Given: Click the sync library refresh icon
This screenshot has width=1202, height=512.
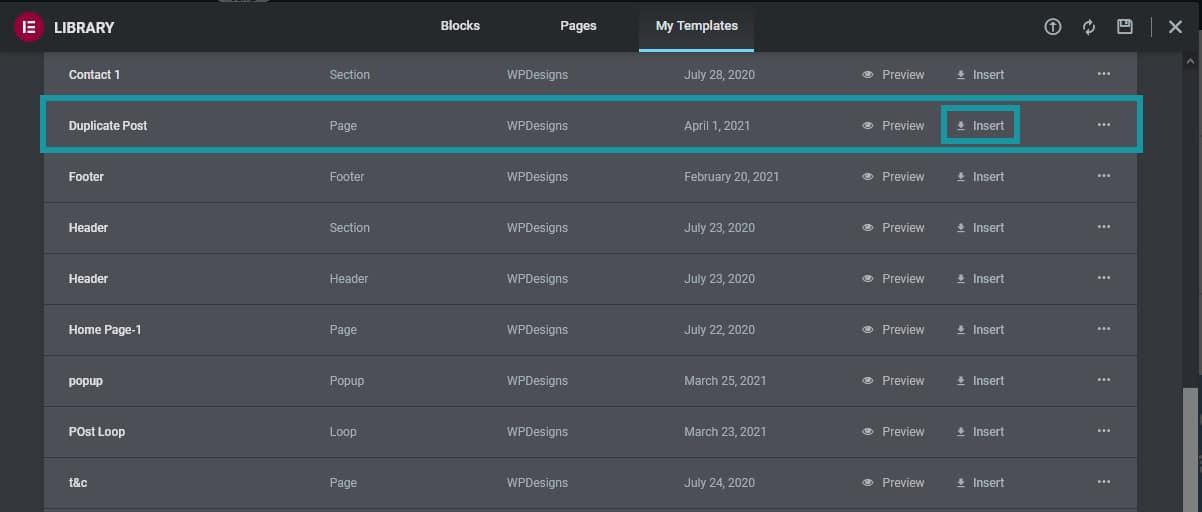Looking at the screenshot, I should (x=1089, y=27).
